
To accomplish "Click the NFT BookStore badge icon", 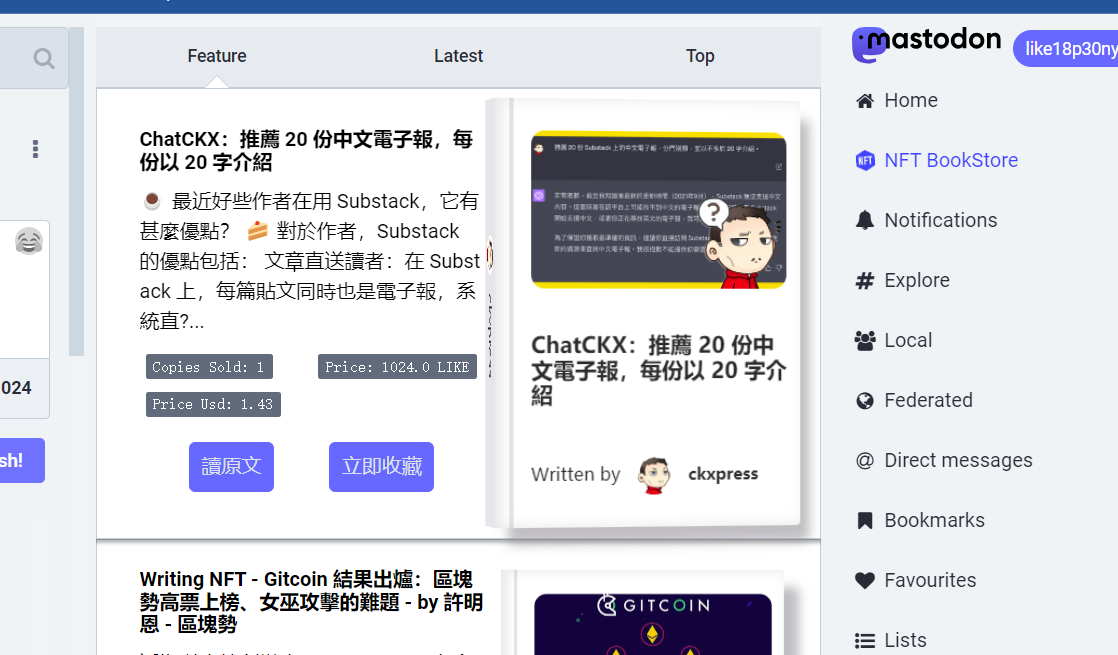I will click(865, 160).
